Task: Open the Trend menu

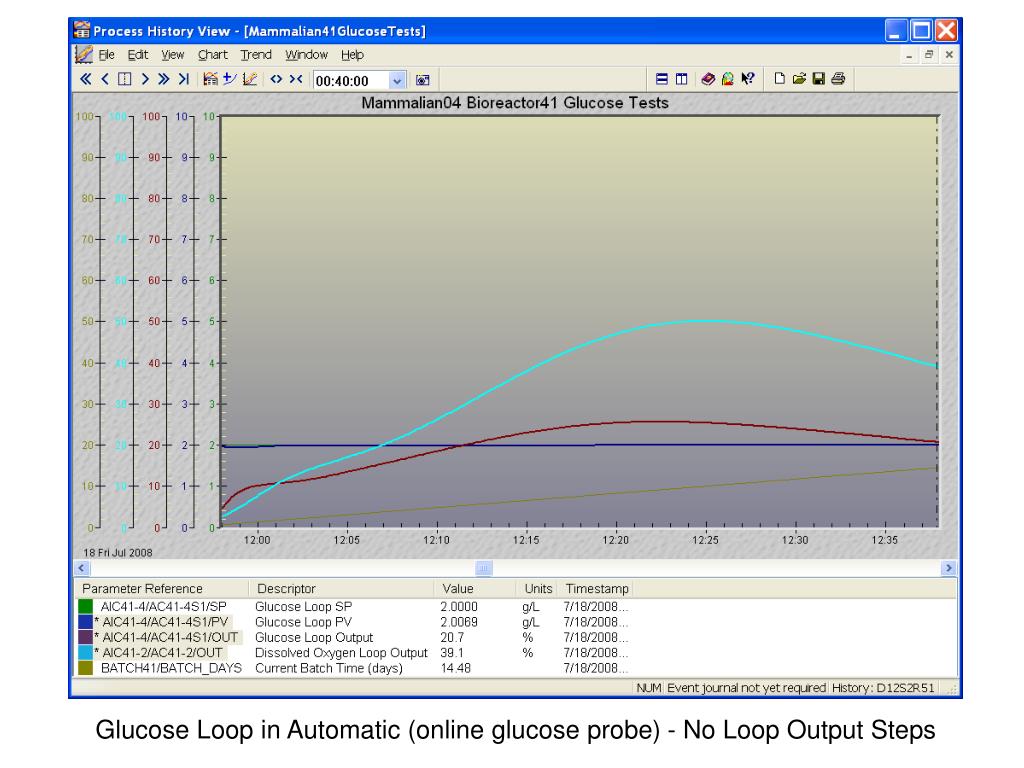Action: point(256,55)
